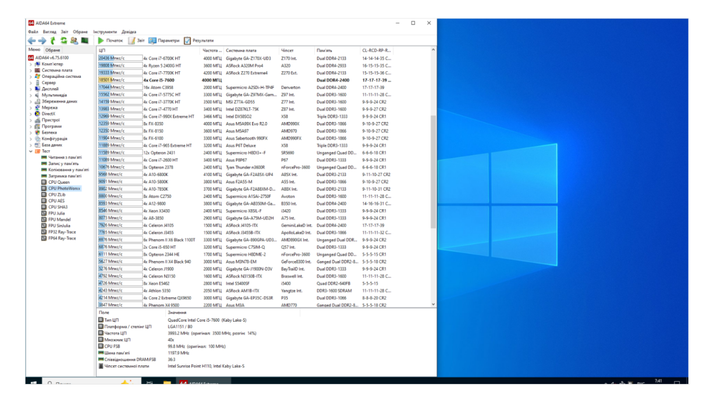720x400 pixels.
Task: Select Пристрої icon in tree
Action: coord(38,120)
